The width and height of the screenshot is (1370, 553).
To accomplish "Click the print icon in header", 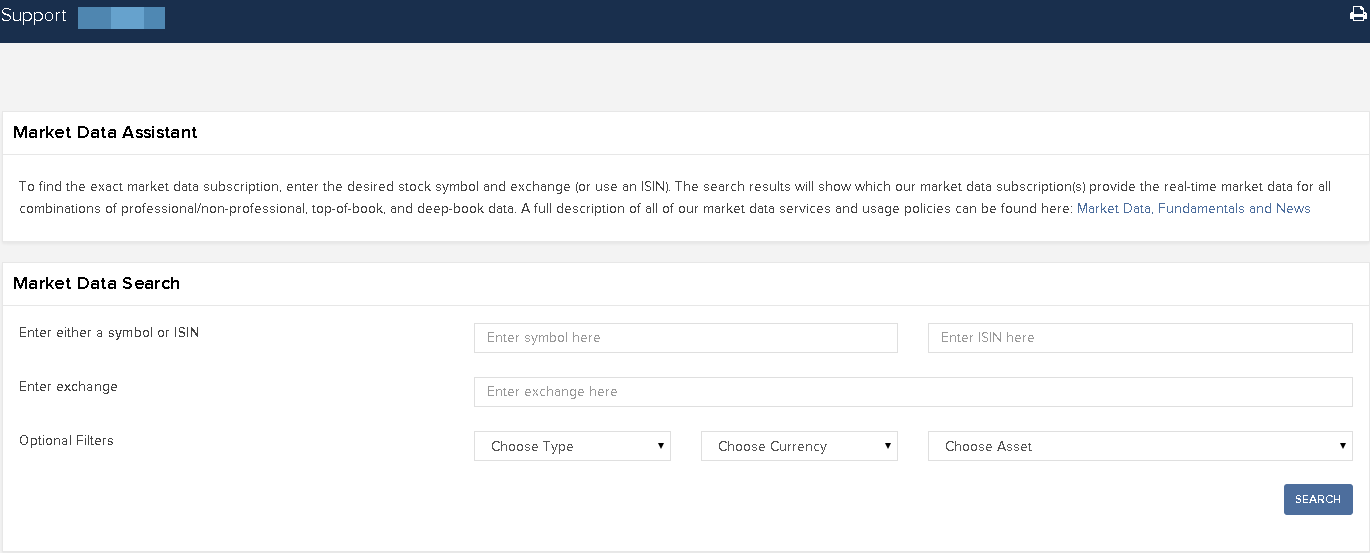I will click(x=1357, y=14).
